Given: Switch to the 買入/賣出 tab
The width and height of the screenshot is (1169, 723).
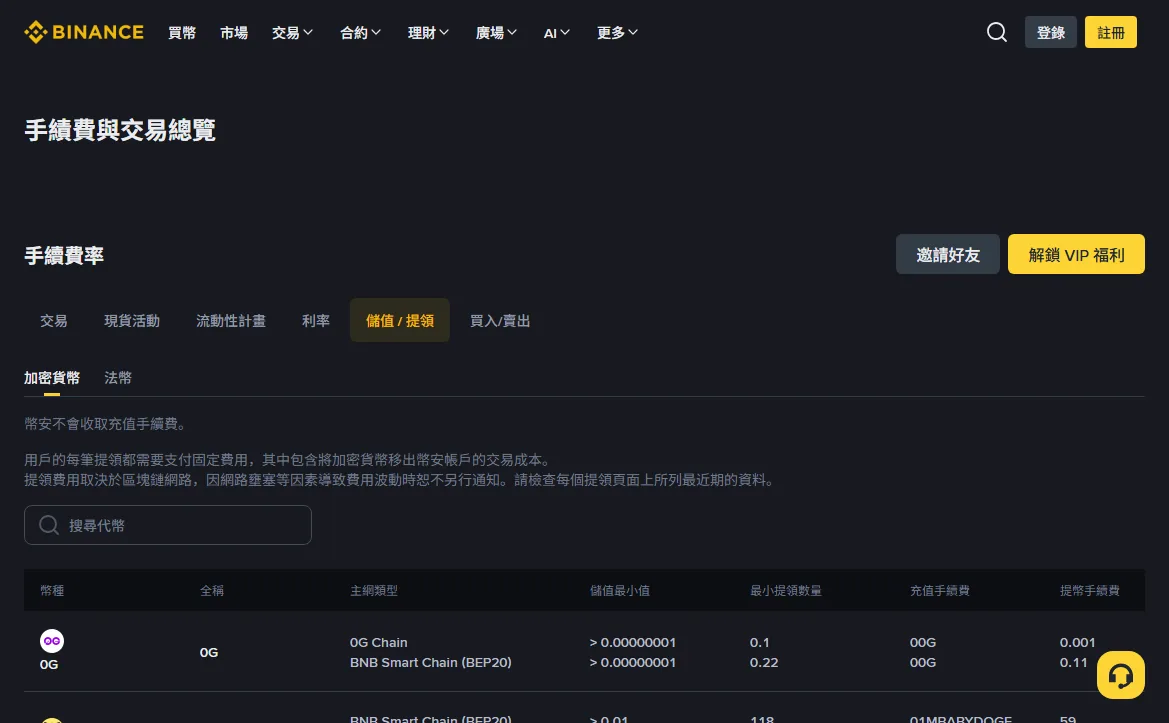Looking at the screenshot, I should (500, 321).
